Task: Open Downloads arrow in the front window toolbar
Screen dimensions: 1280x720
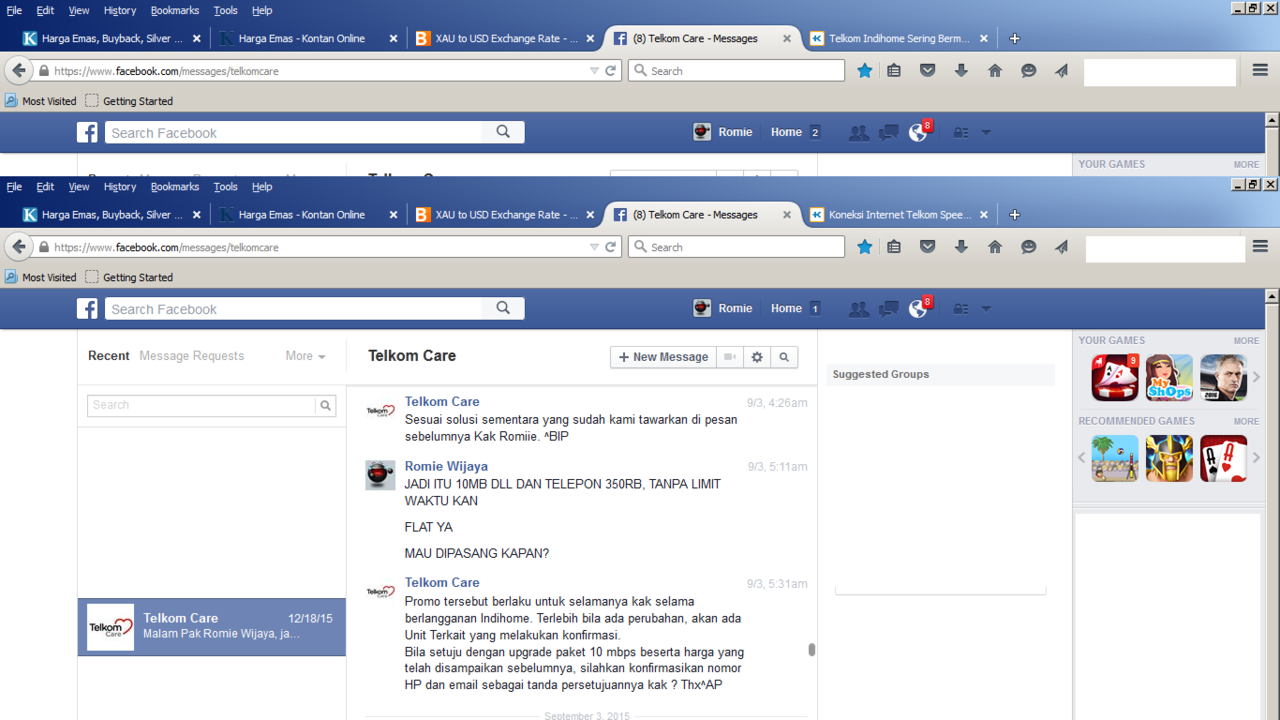Action: 961,247
